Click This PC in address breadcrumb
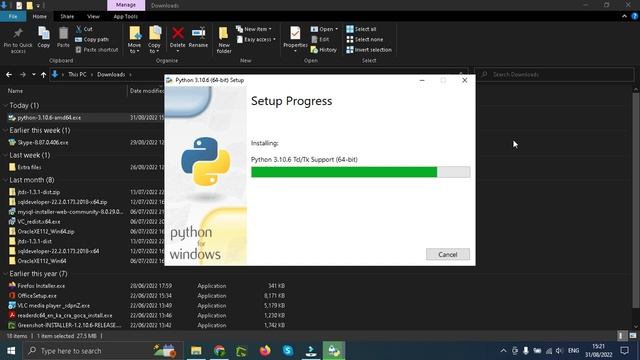This screenshot has height=360, width=640. point(77,75)
